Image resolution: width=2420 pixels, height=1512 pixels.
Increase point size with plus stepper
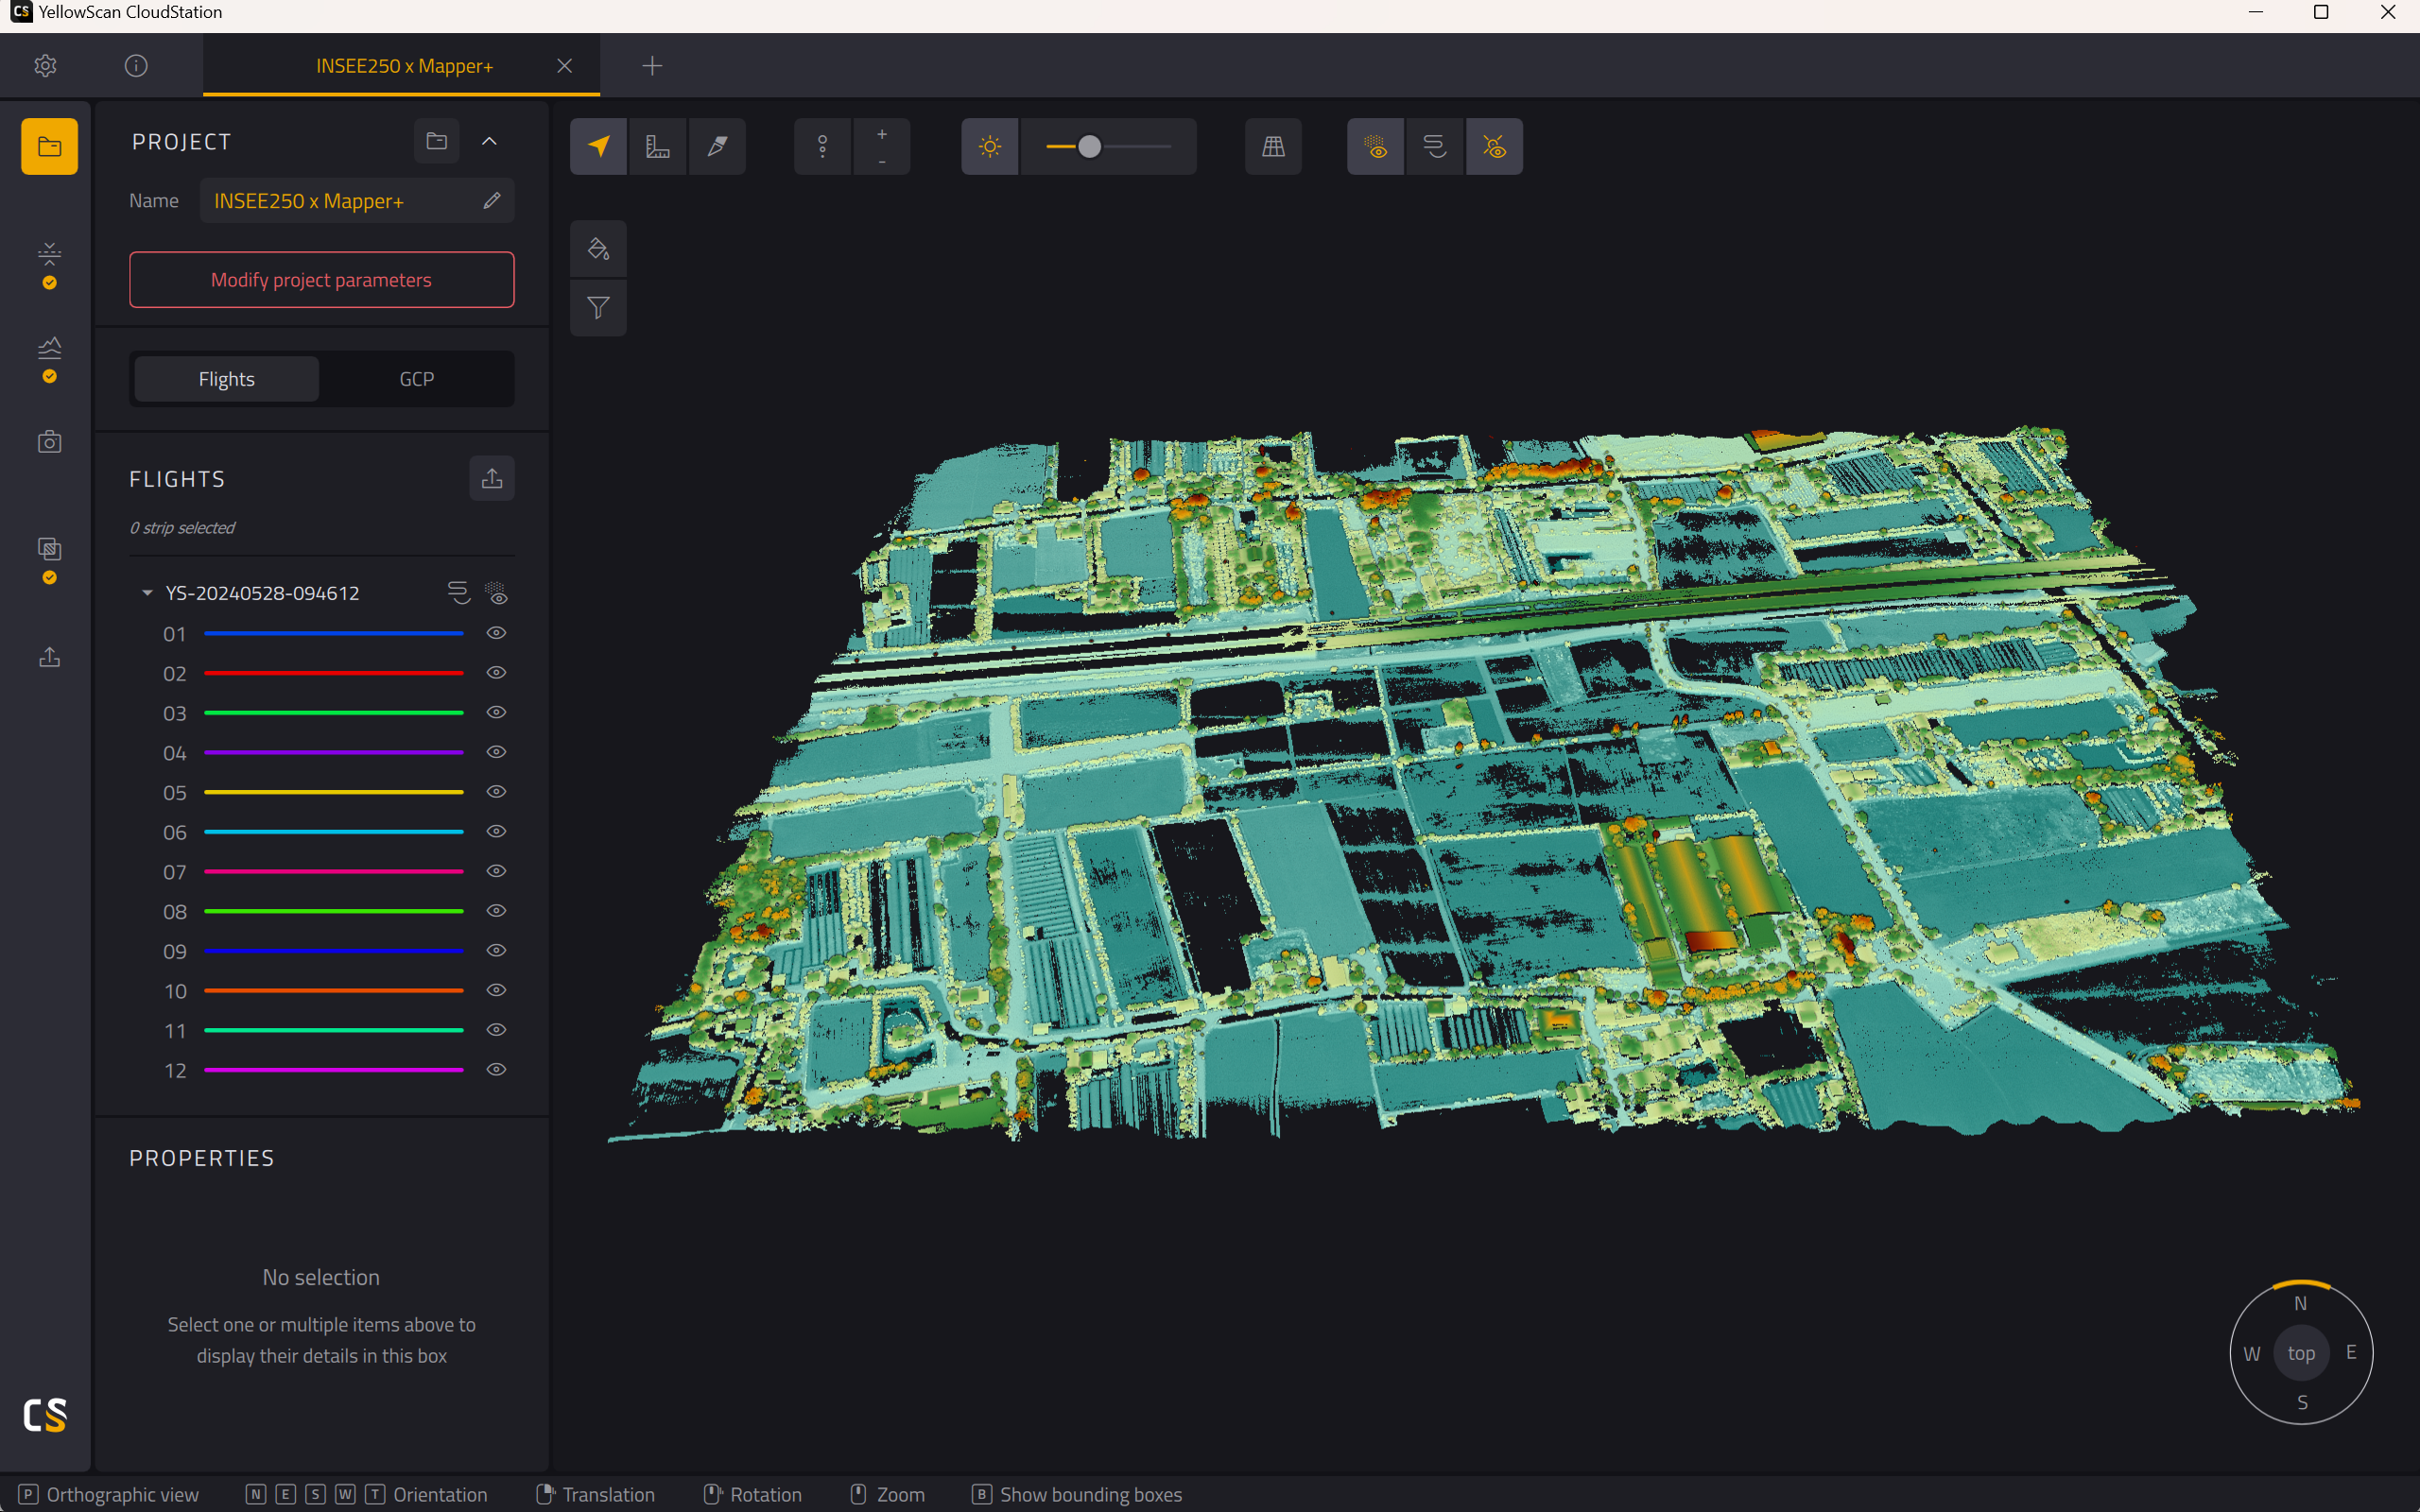pyautogui.click(x=882, y=134)
